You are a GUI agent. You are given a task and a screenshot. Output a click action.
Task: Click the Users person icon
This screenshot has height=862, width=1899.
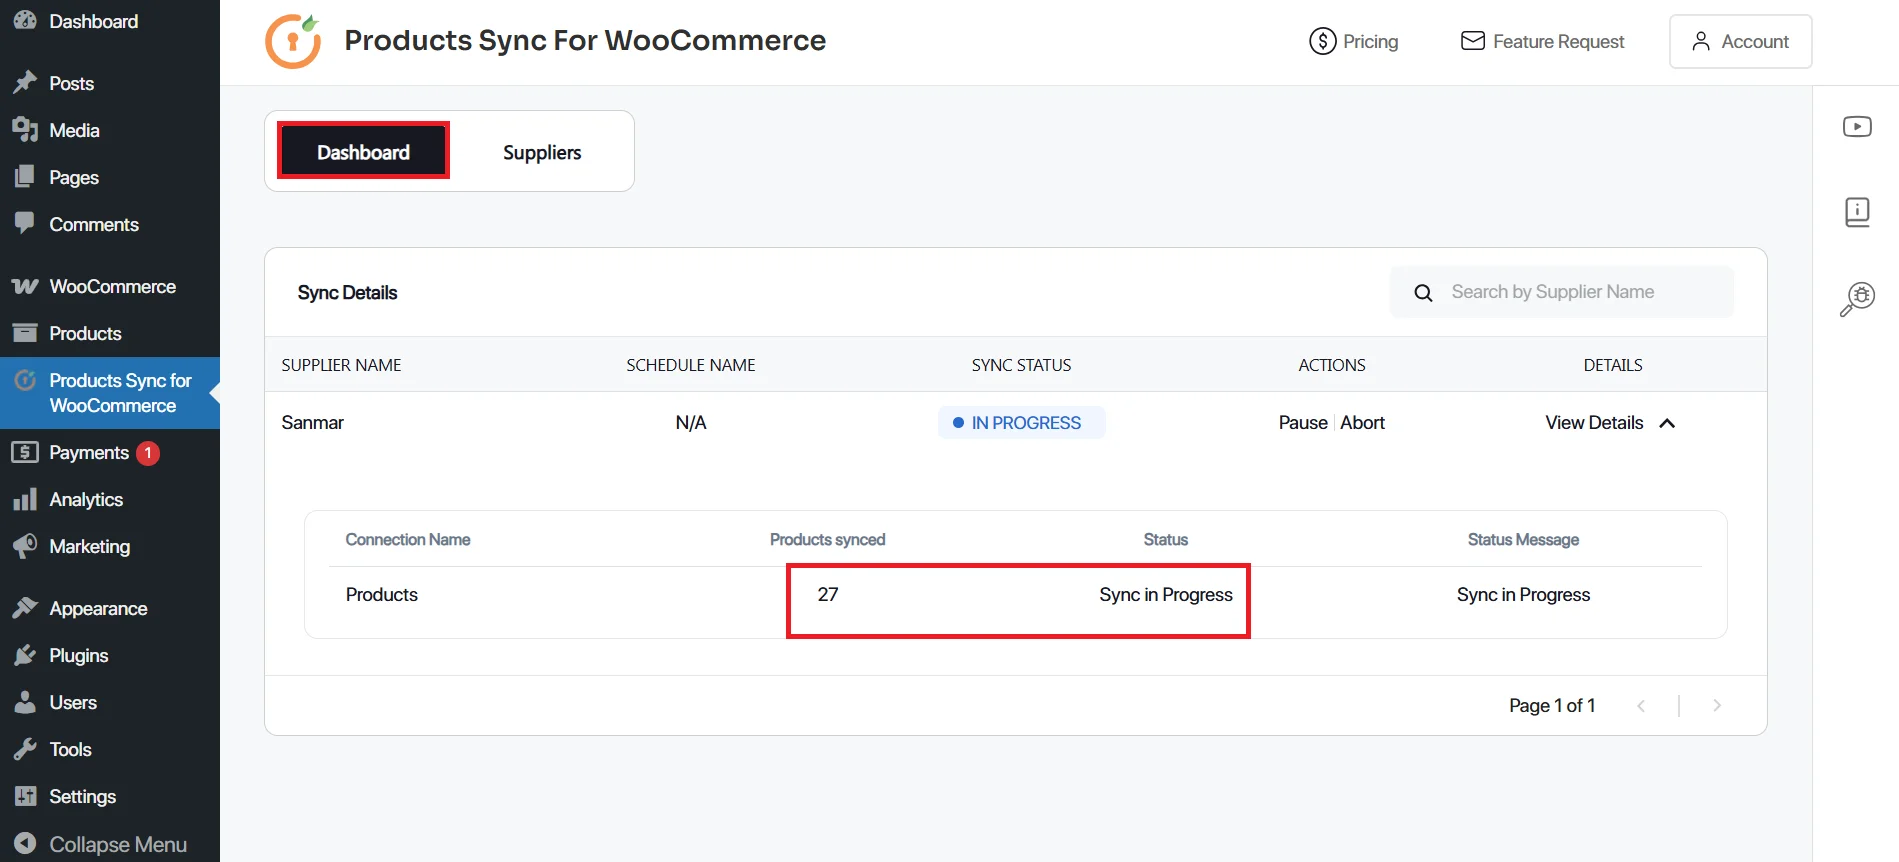point(25,702)
